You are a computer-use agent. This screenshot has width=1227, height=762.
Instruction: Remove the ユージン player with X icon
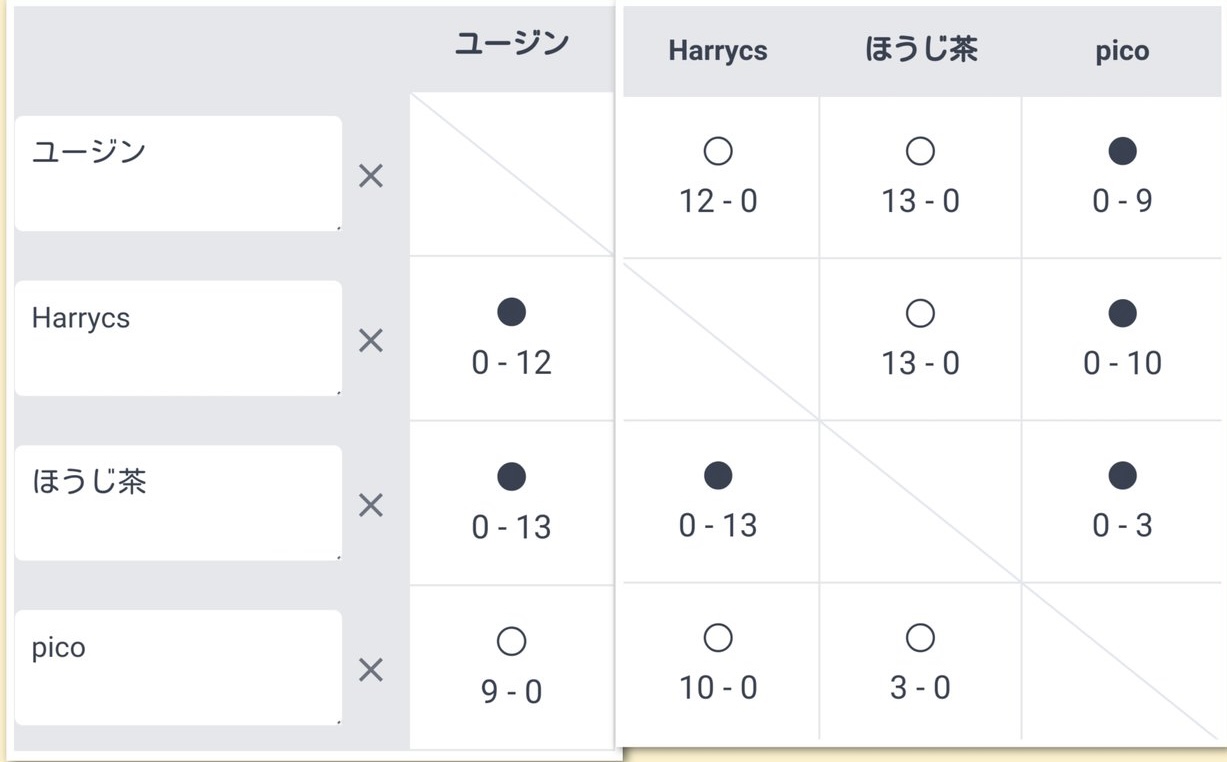click(371, 177)
